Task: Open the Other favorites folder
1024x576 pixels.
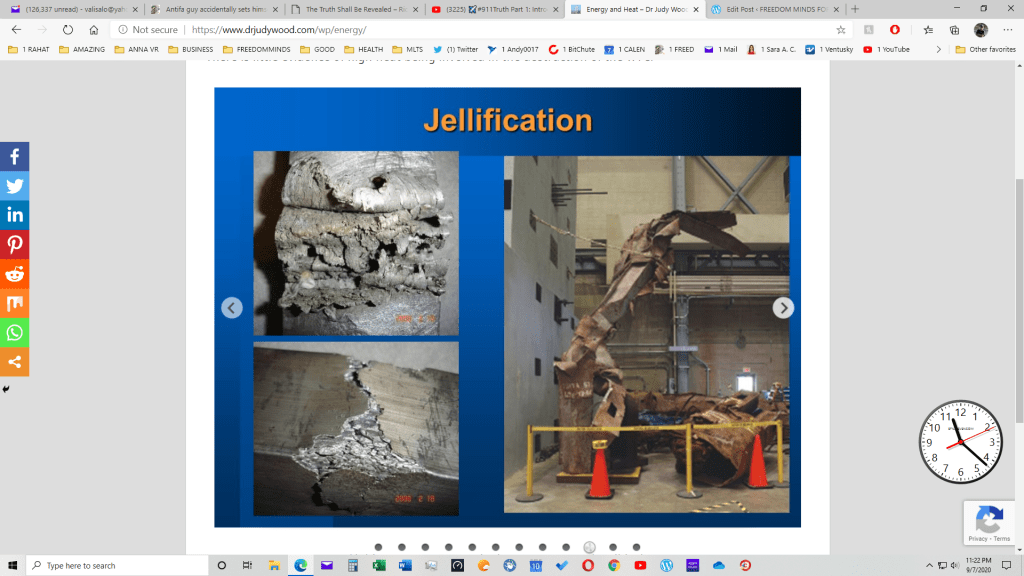Action: click(985, 49)
